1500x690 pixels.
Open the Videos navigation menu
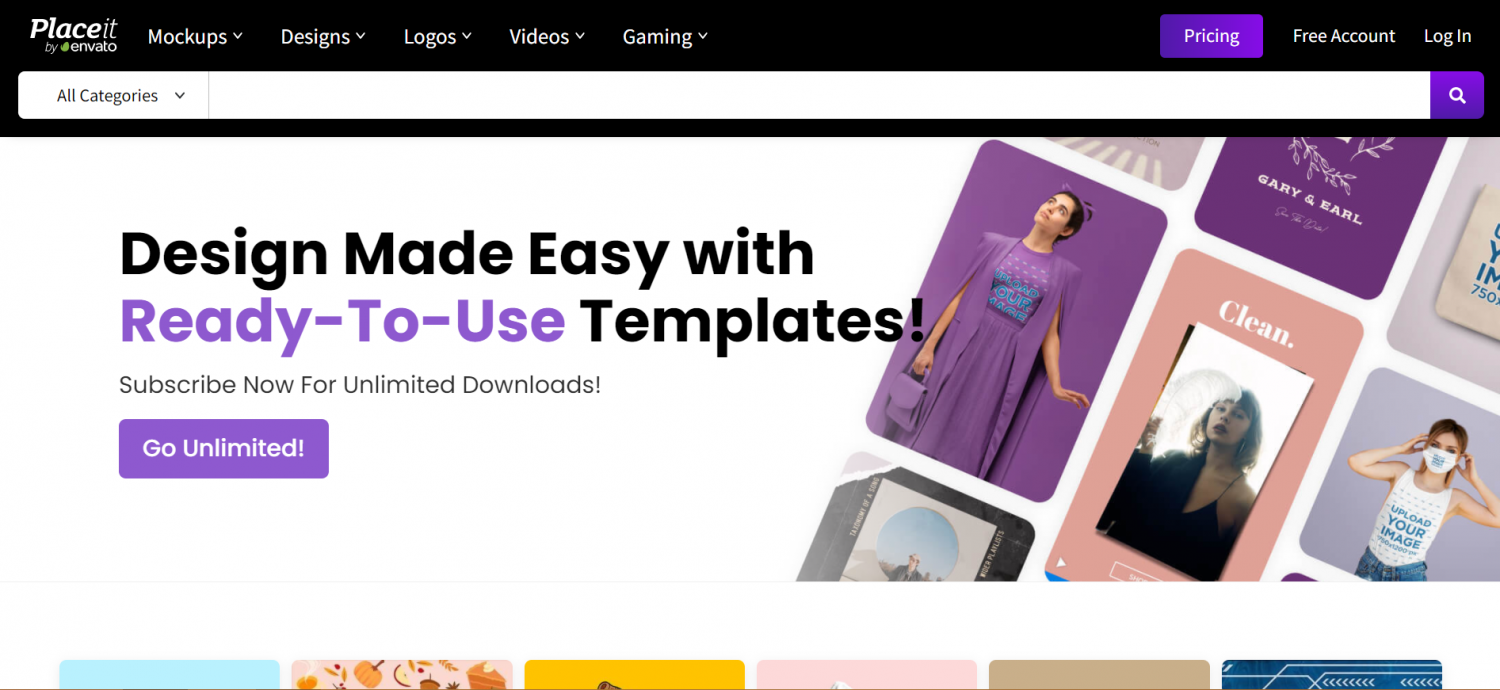[547, 37]
